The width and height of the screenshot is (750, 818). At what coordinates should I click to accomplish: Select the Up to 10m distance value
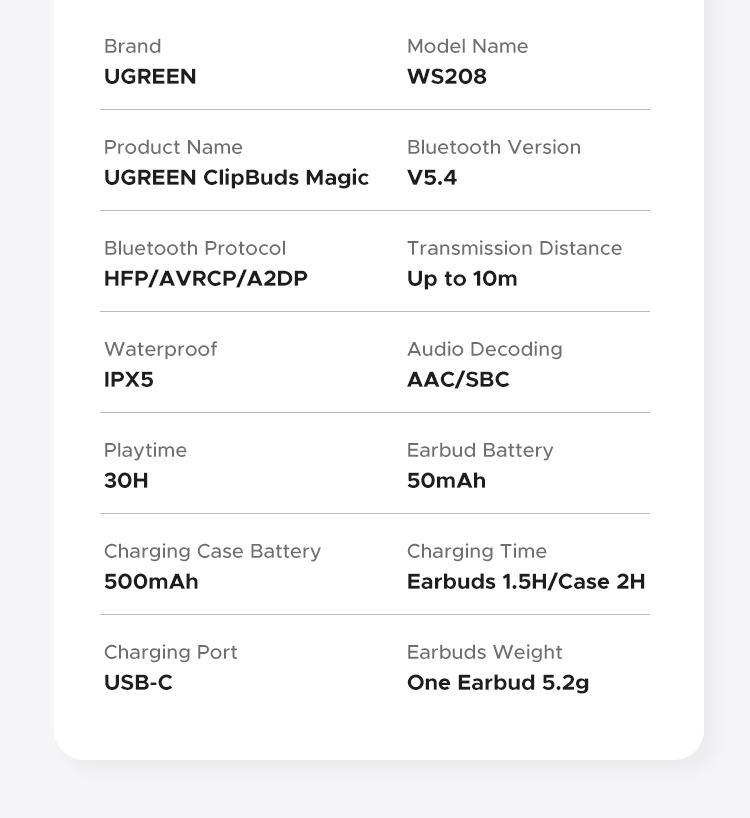click(461, 279)
